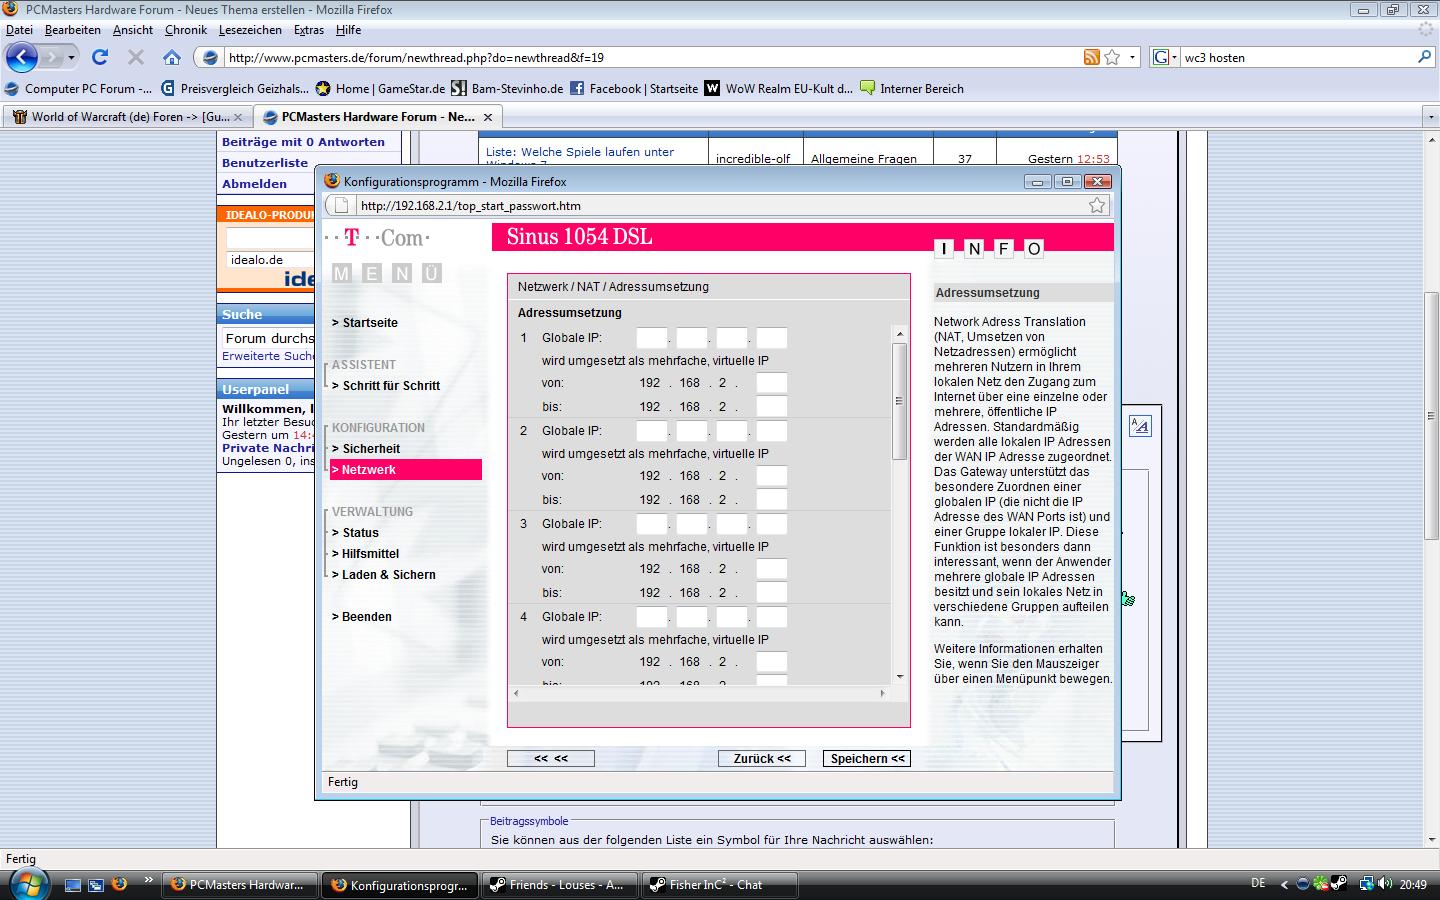Open the Sicherheit configuration section
Screen dimensions: 1440x900
pos(371,449)
